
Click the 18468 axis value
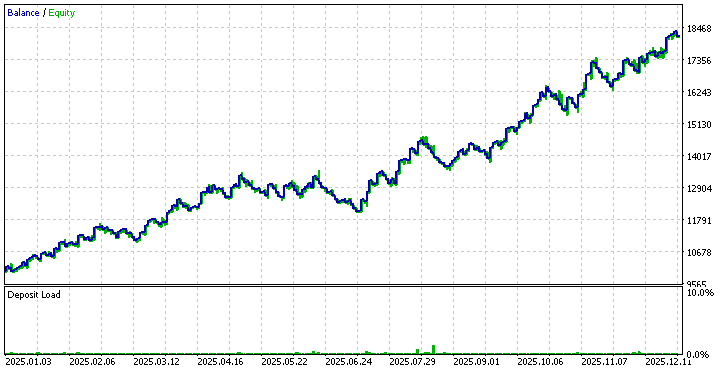click(x=699, y=29)
